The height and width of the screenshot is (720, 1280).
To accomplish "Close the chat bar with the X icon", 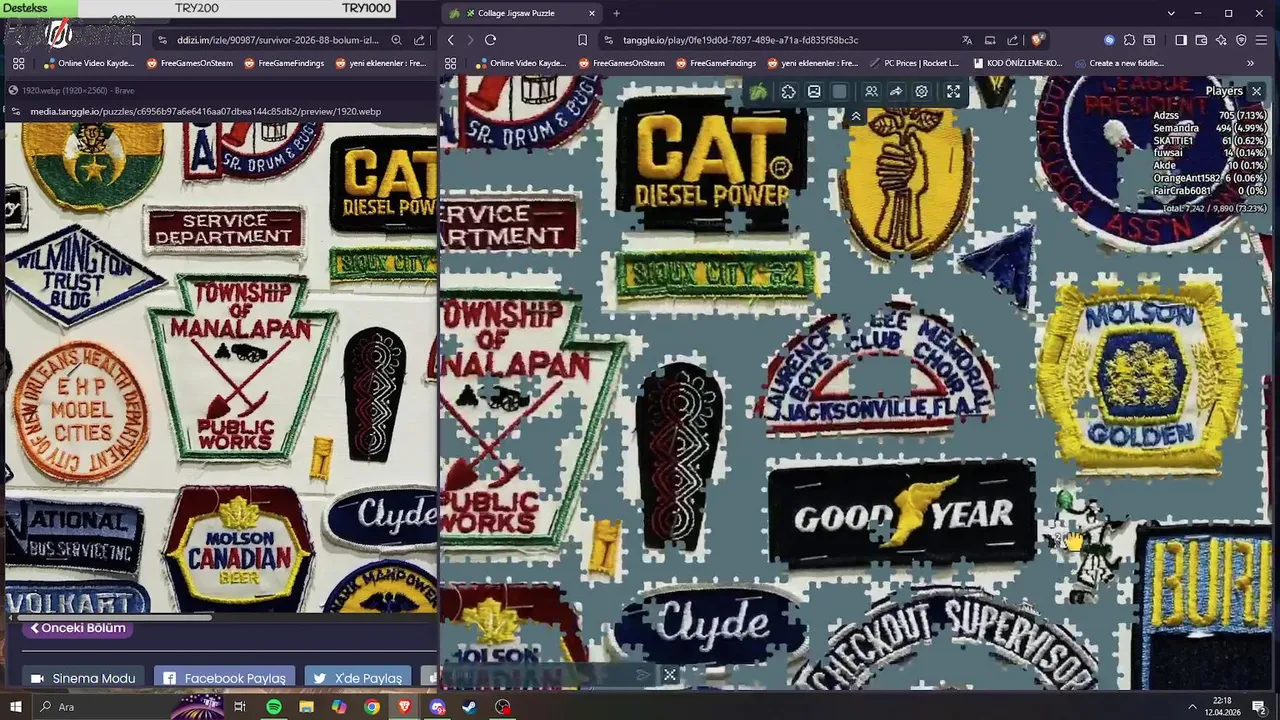I will (669, 675).
